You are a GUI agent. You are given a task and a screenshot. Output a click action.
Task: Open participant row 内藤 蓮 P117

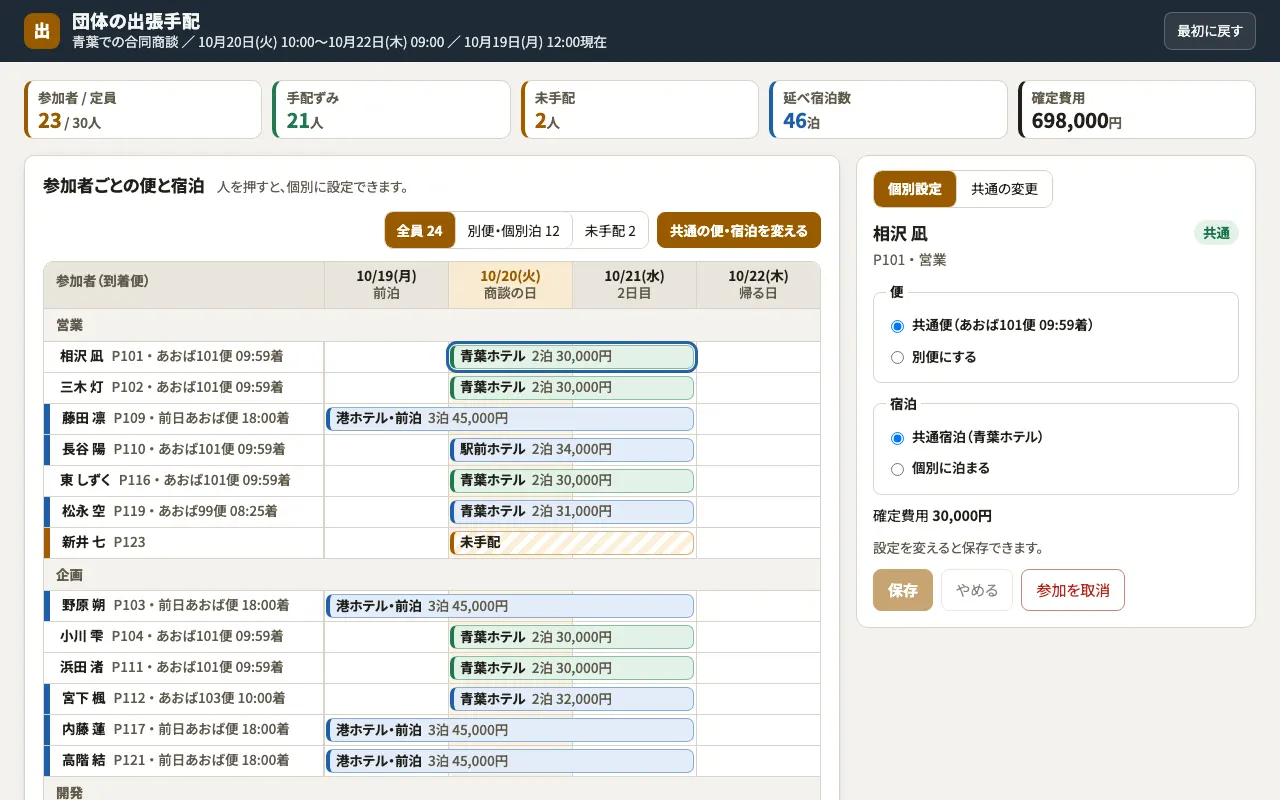[184, 729]
